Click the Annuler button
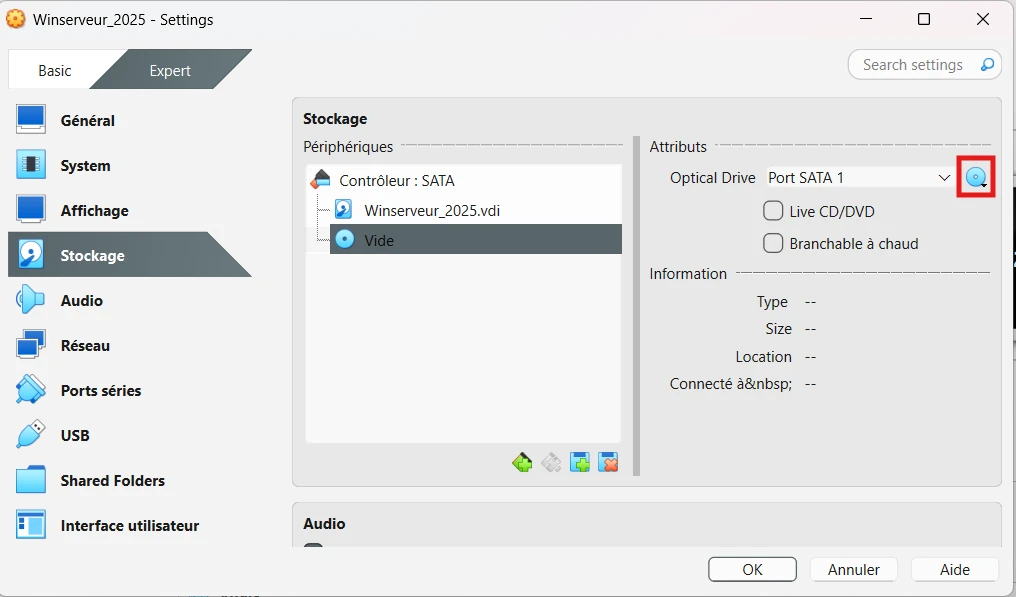Screen dimensions: 1016x597 click(854, 570)
